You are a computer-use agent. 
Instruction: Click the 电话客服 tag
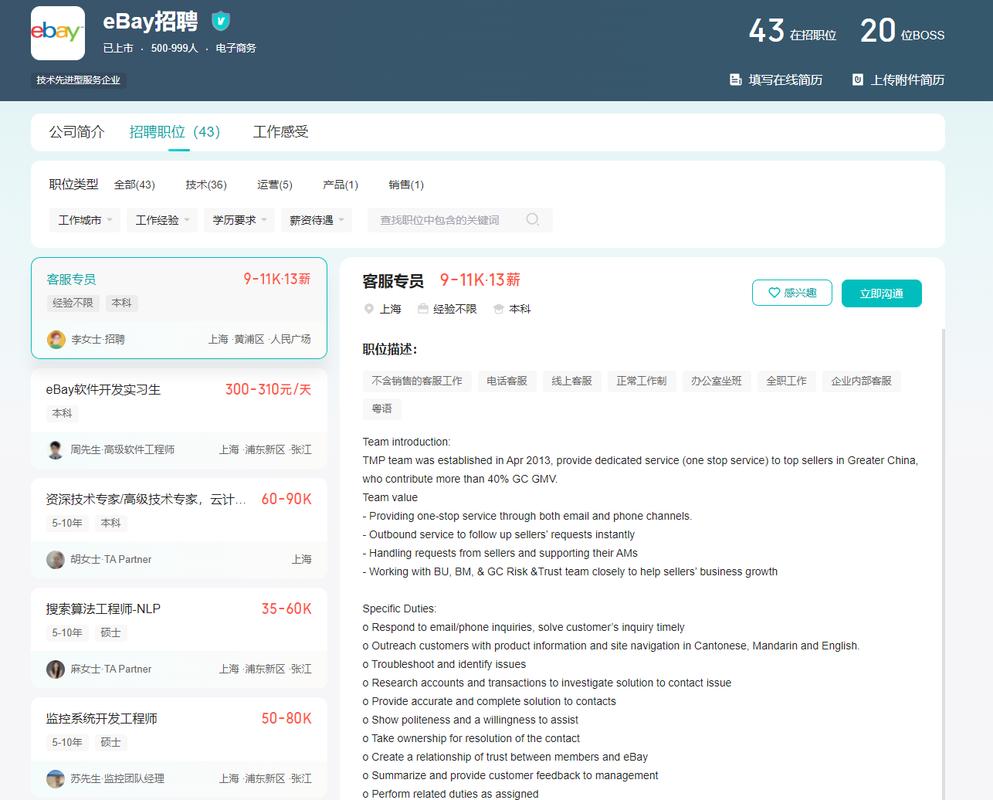pyautogui.click(x=507, y=381)
